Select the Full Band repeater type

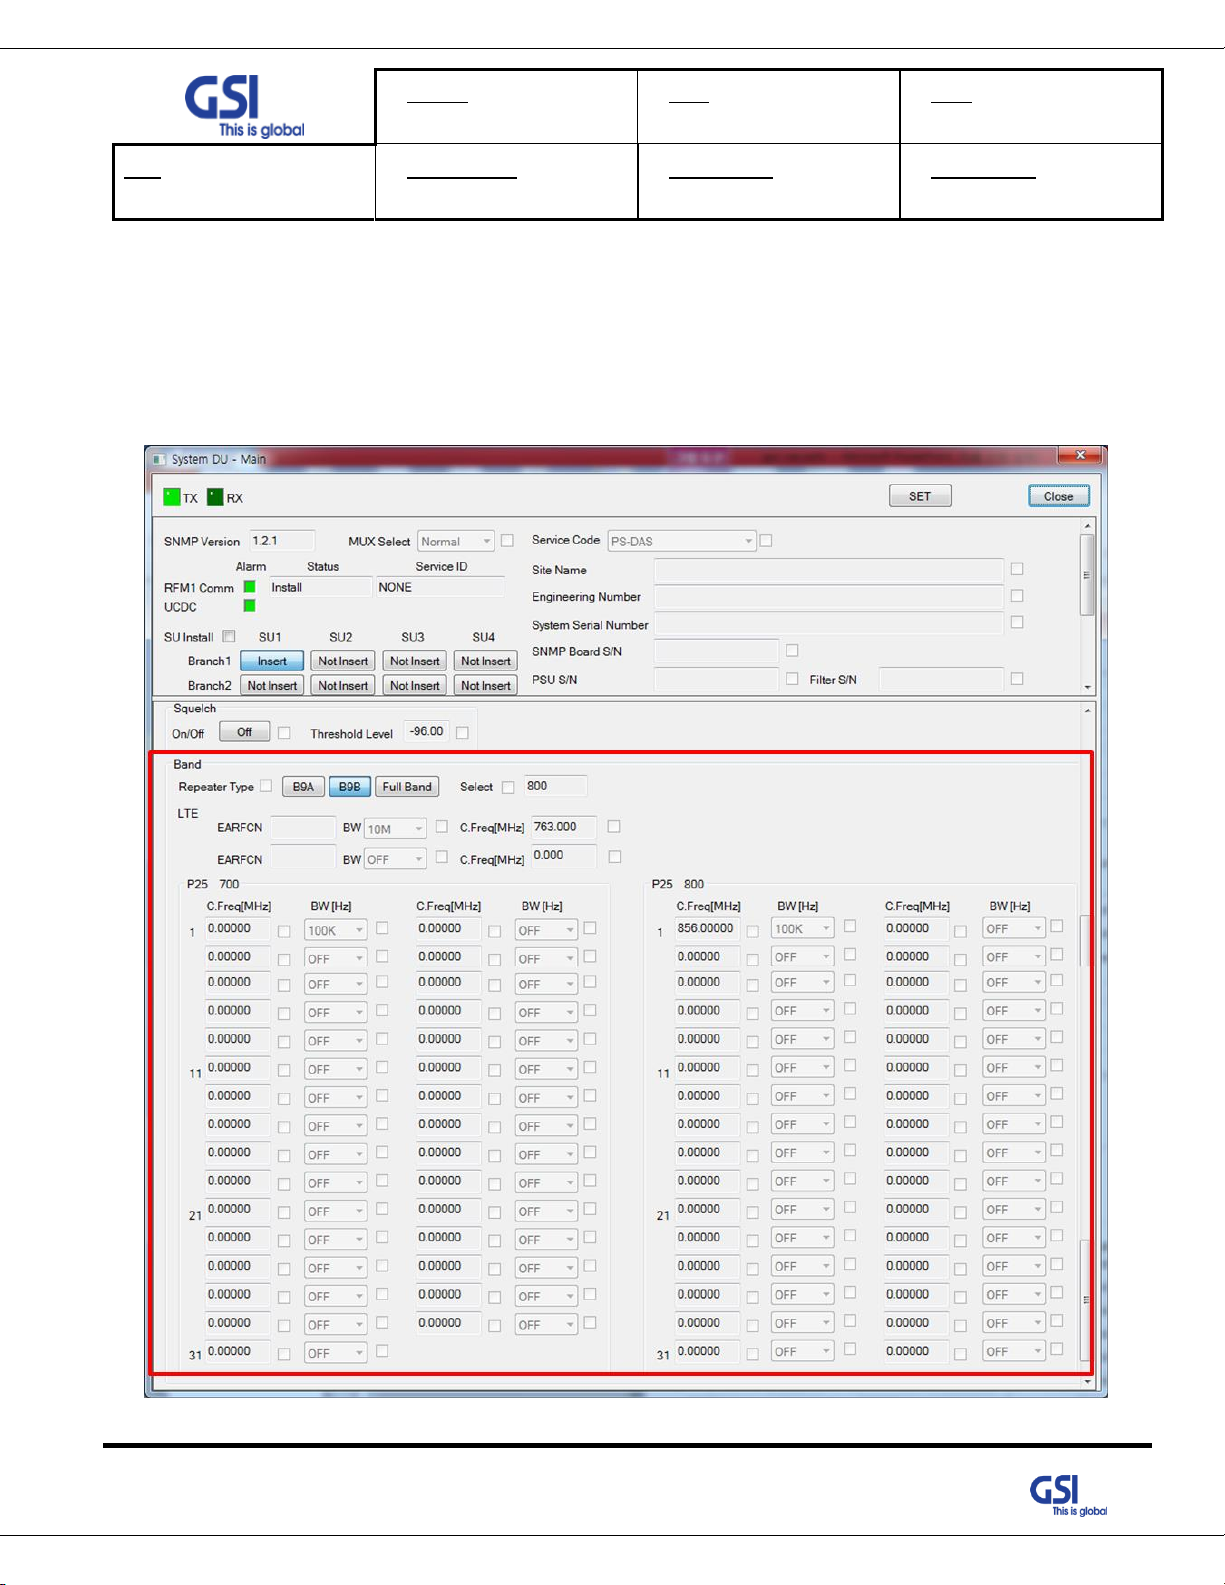click(x=407, y=787)
